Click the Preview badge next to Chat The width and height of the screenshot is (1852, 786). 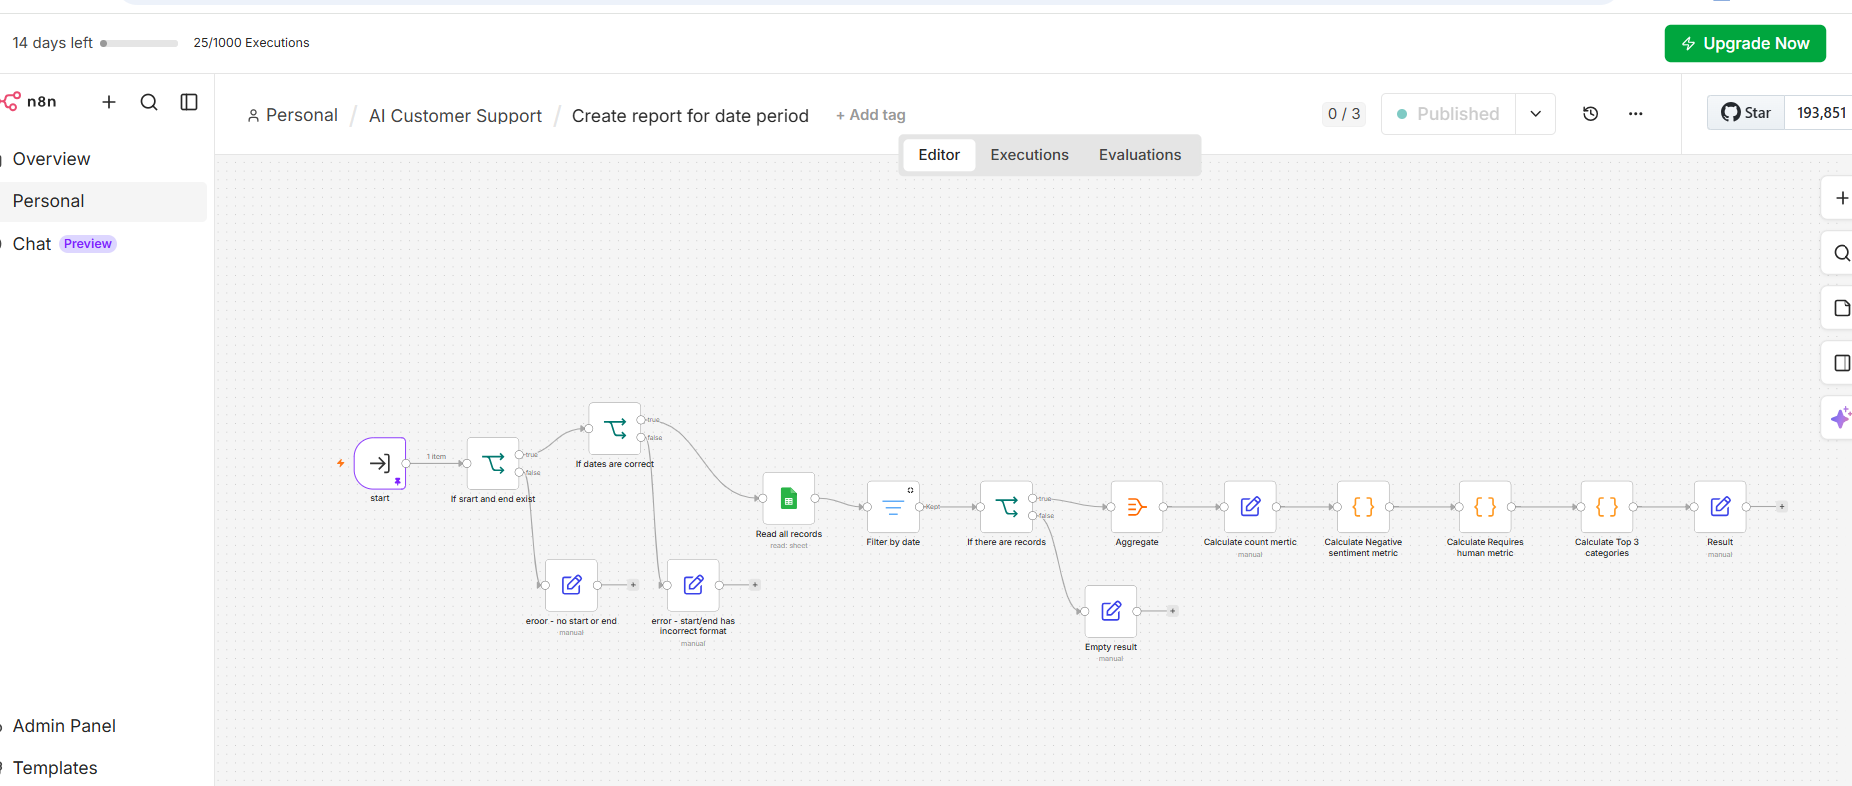[x=88, y=244]
